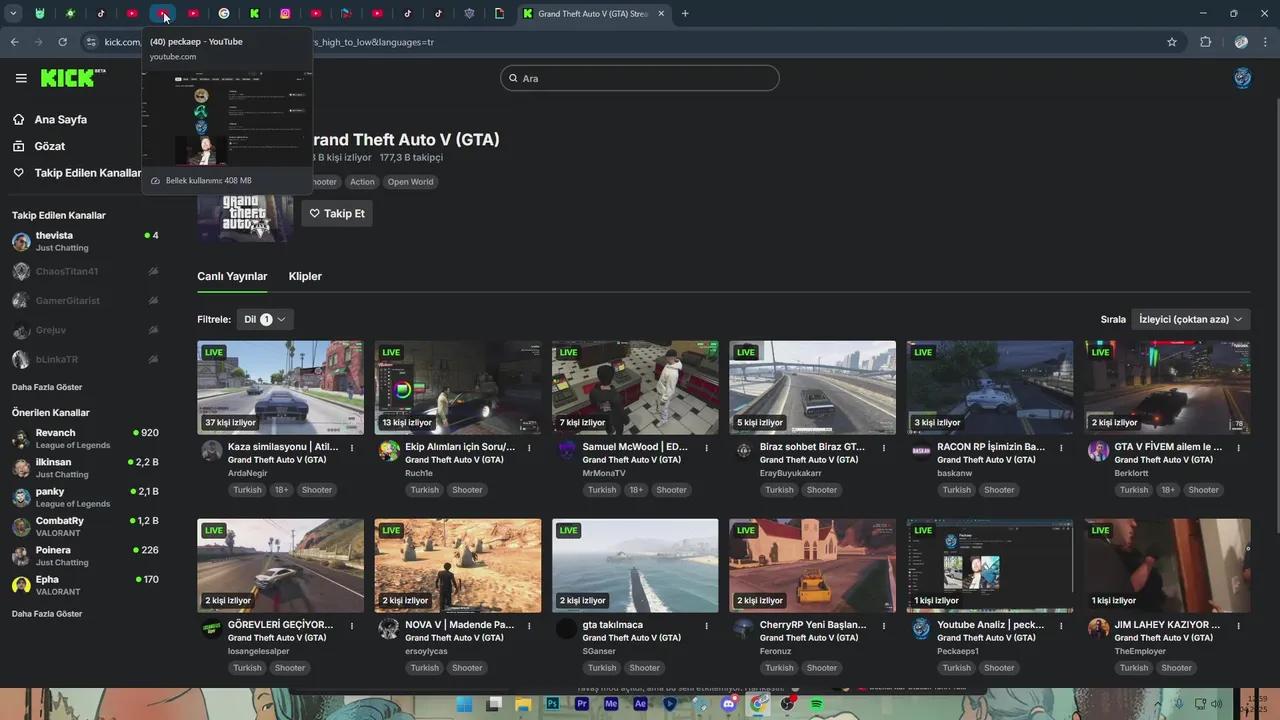The width and height of the screenshot is (1280, 720).
Task: Open the Kick hamburger sidebar menu
Action: click(21, 78)
